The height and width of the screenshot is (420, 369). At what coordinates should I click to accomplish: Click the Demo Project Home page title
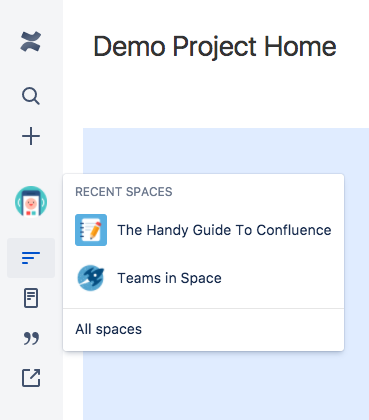click(x=215, y=47)
